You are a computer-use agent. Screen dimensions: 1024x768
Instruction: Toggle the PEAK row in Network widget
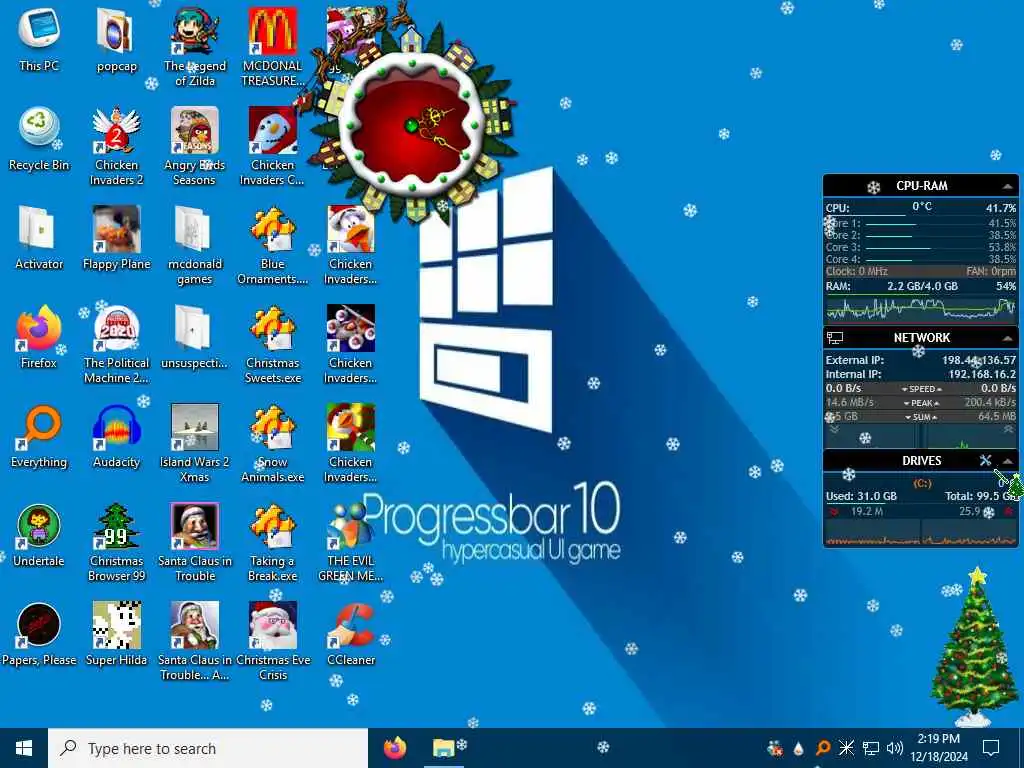[921, 403]
